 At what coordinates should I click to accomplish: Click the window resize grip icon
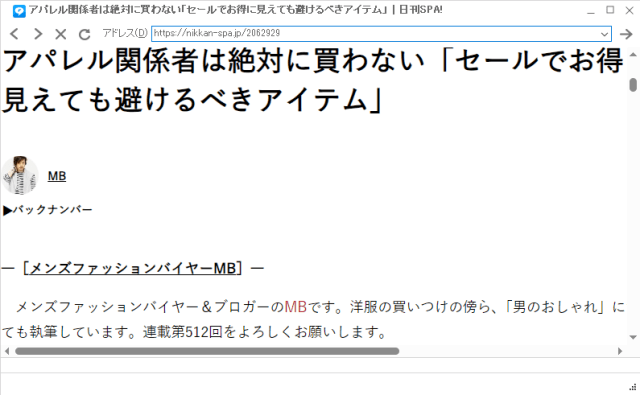click(633, 387)
